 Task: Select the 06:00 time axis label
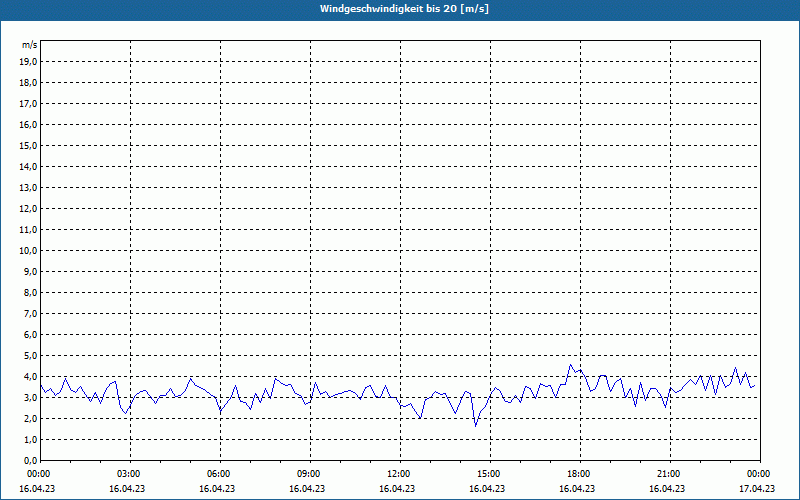pos(217,474)
